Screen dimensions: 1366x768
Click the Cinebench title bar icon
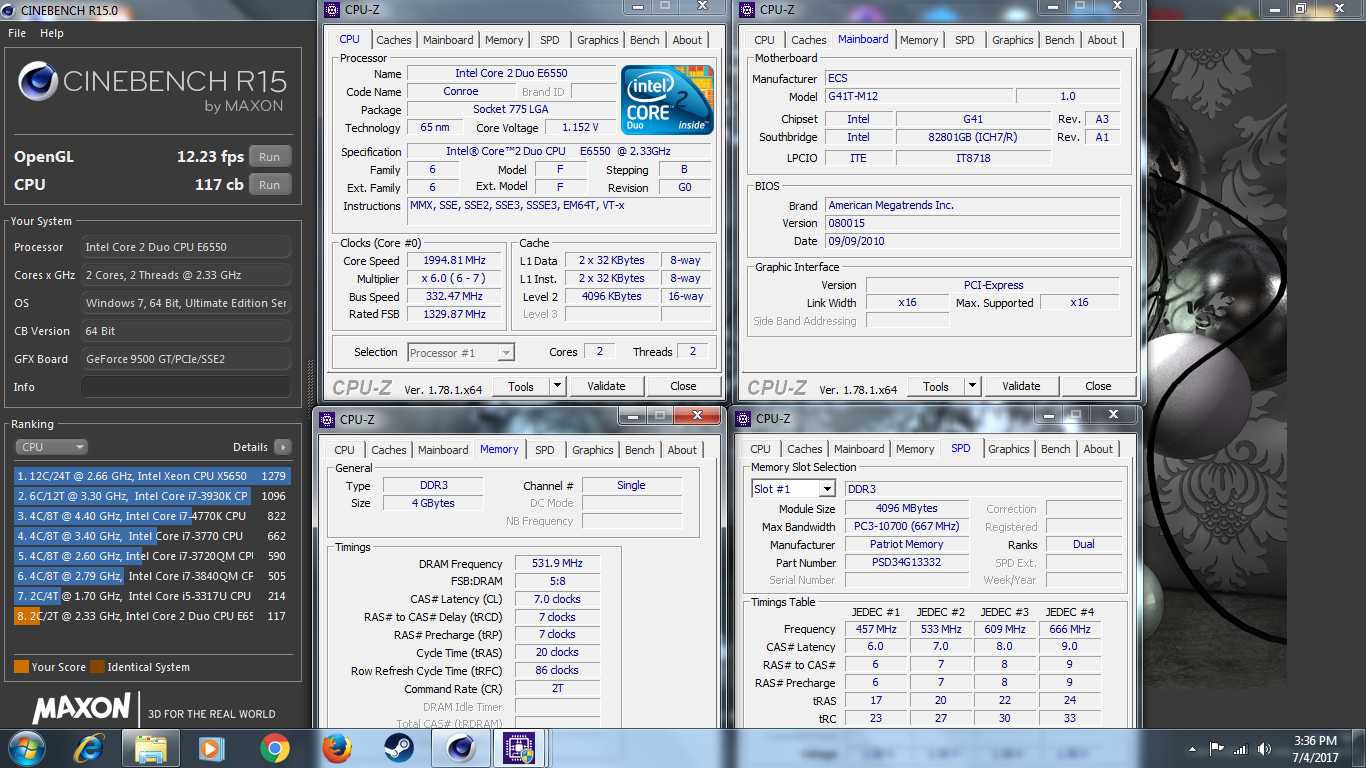click(10, 9)
